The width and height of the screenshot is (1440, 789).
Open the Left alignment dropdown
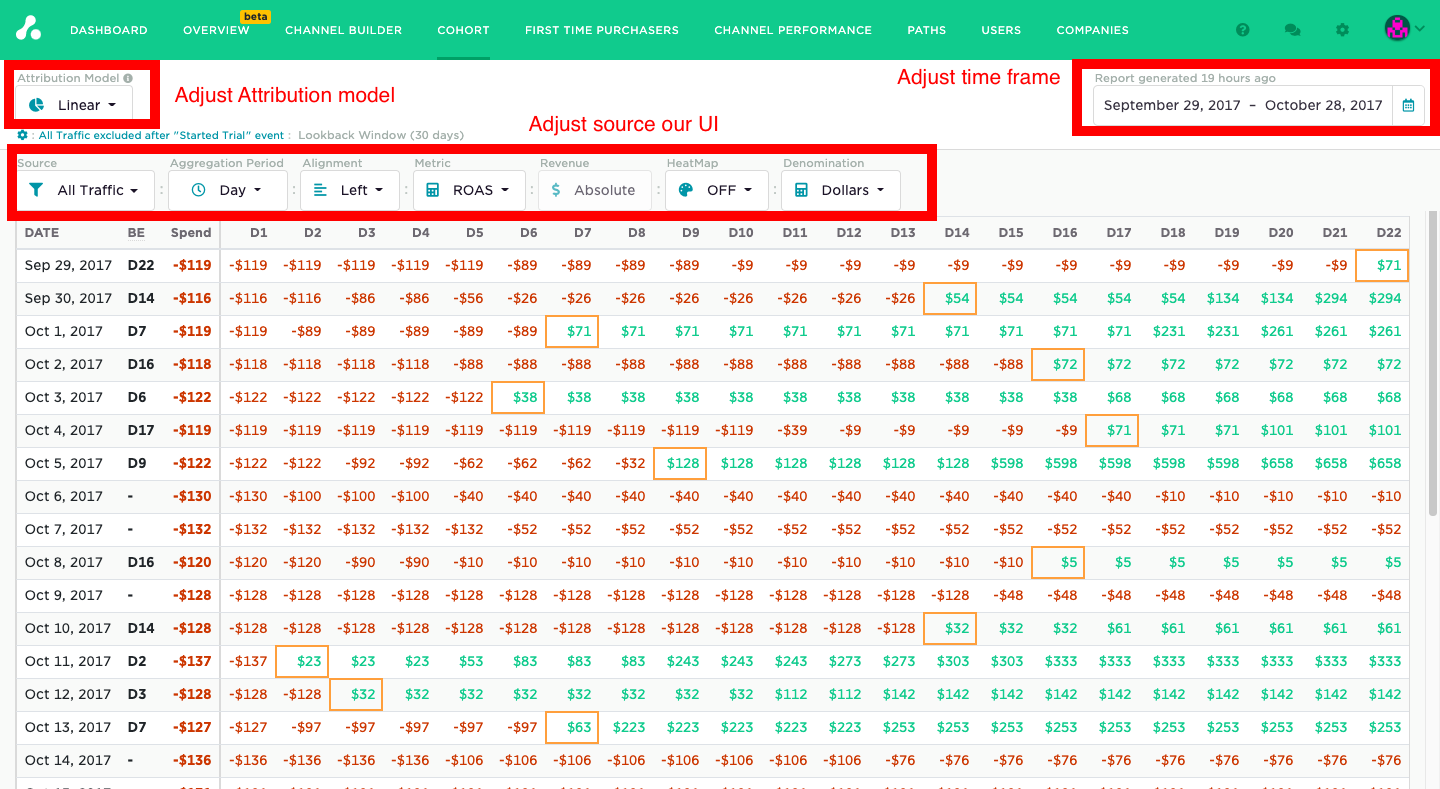tap(350, 190)
